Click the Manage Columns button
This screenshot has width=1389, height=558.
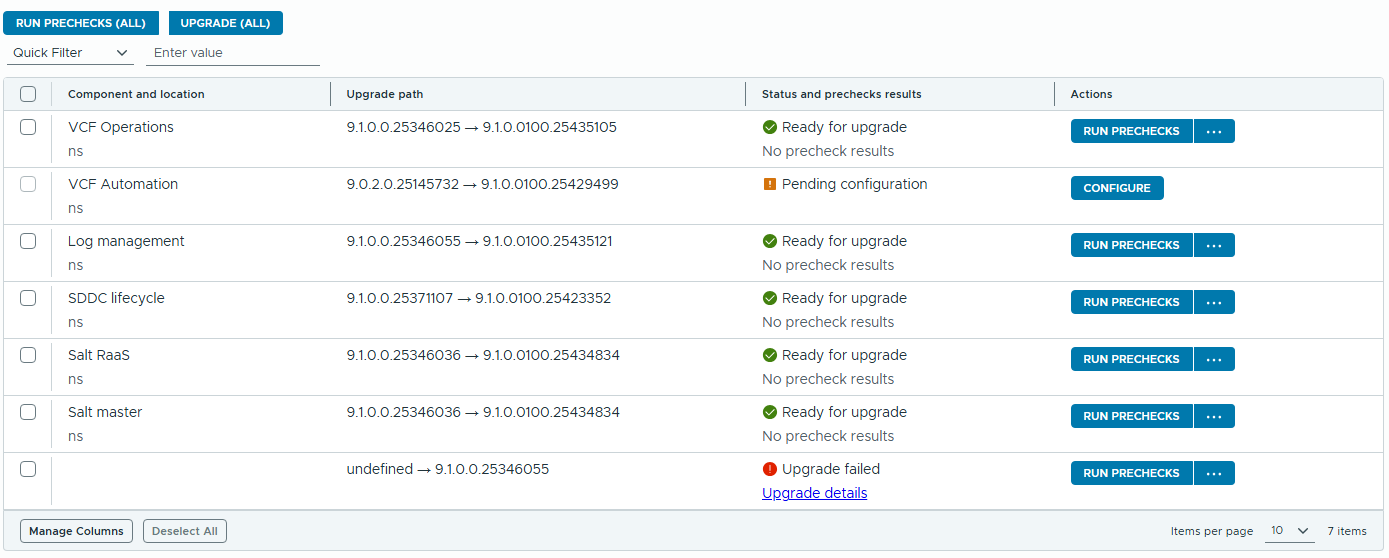click(x=76, y=531)
